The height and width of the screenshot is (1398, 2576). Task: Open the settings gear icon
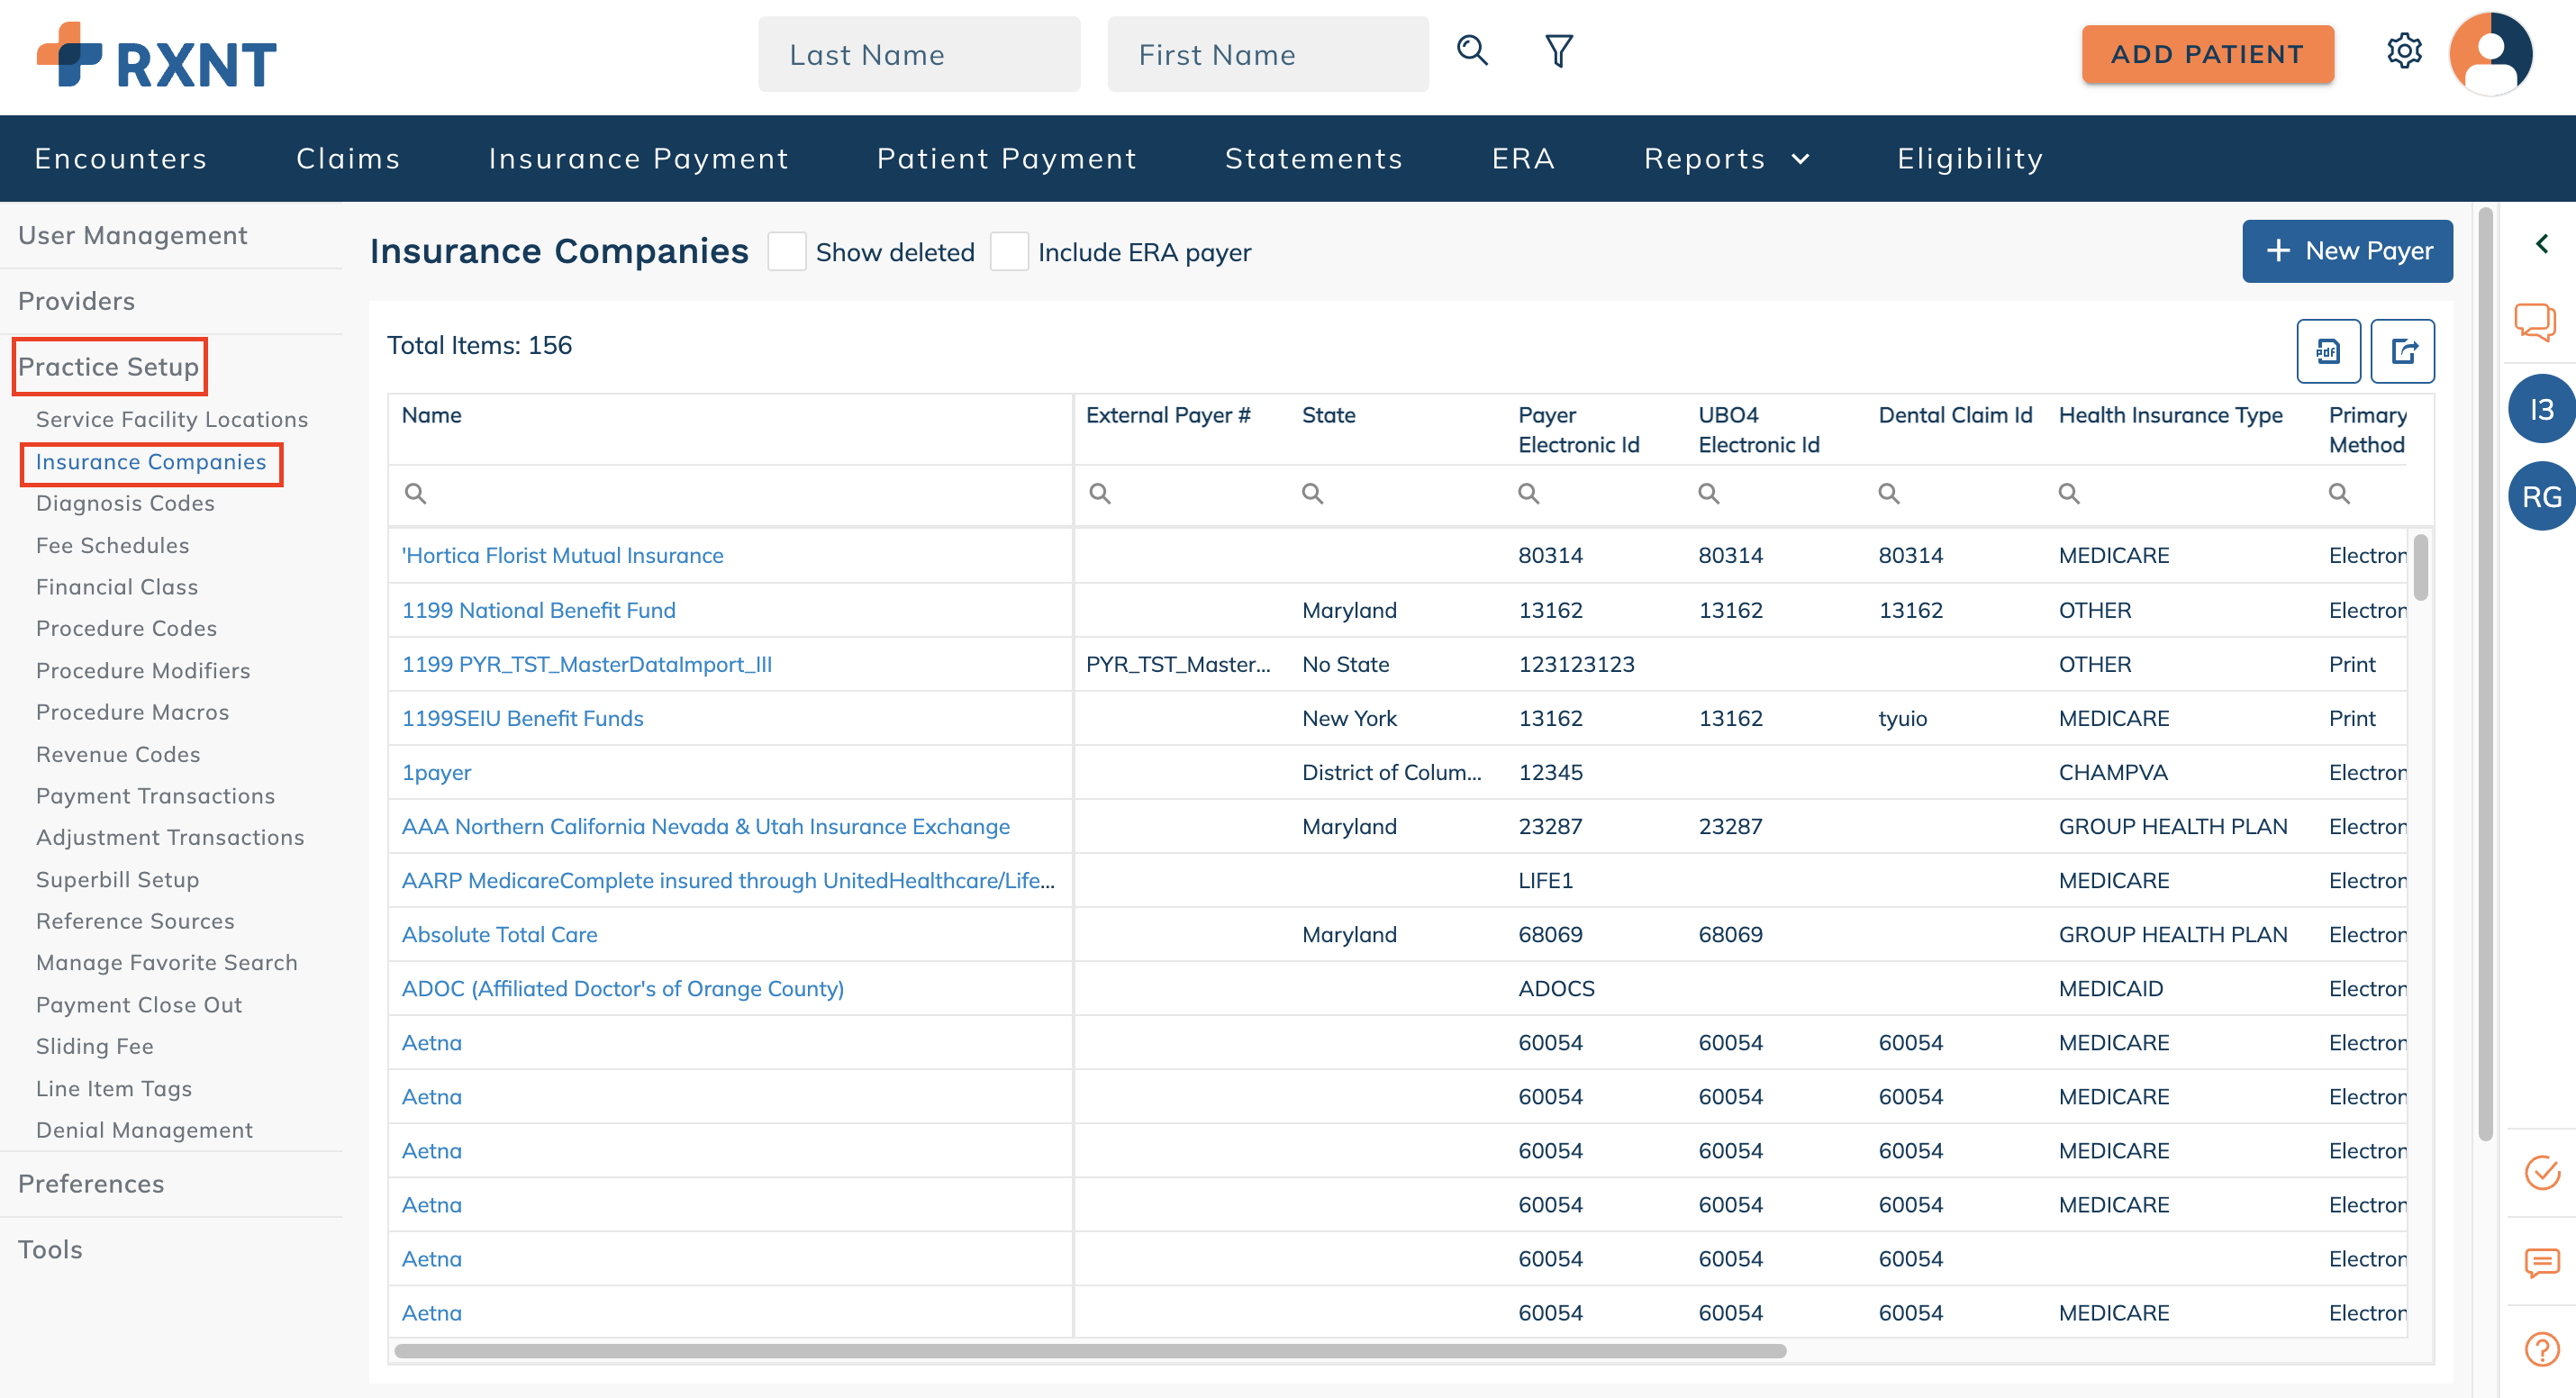point(2404,51)
